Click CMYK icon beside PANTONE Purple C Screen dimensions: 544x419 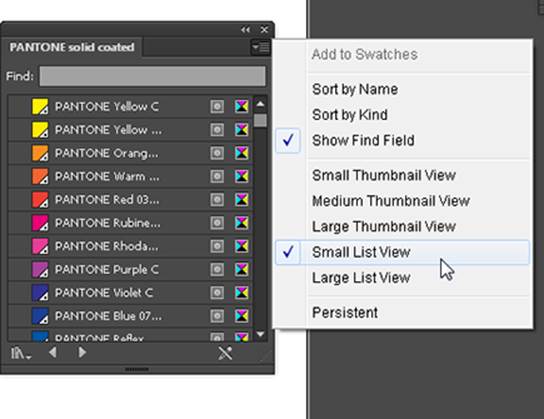[241, 269]
